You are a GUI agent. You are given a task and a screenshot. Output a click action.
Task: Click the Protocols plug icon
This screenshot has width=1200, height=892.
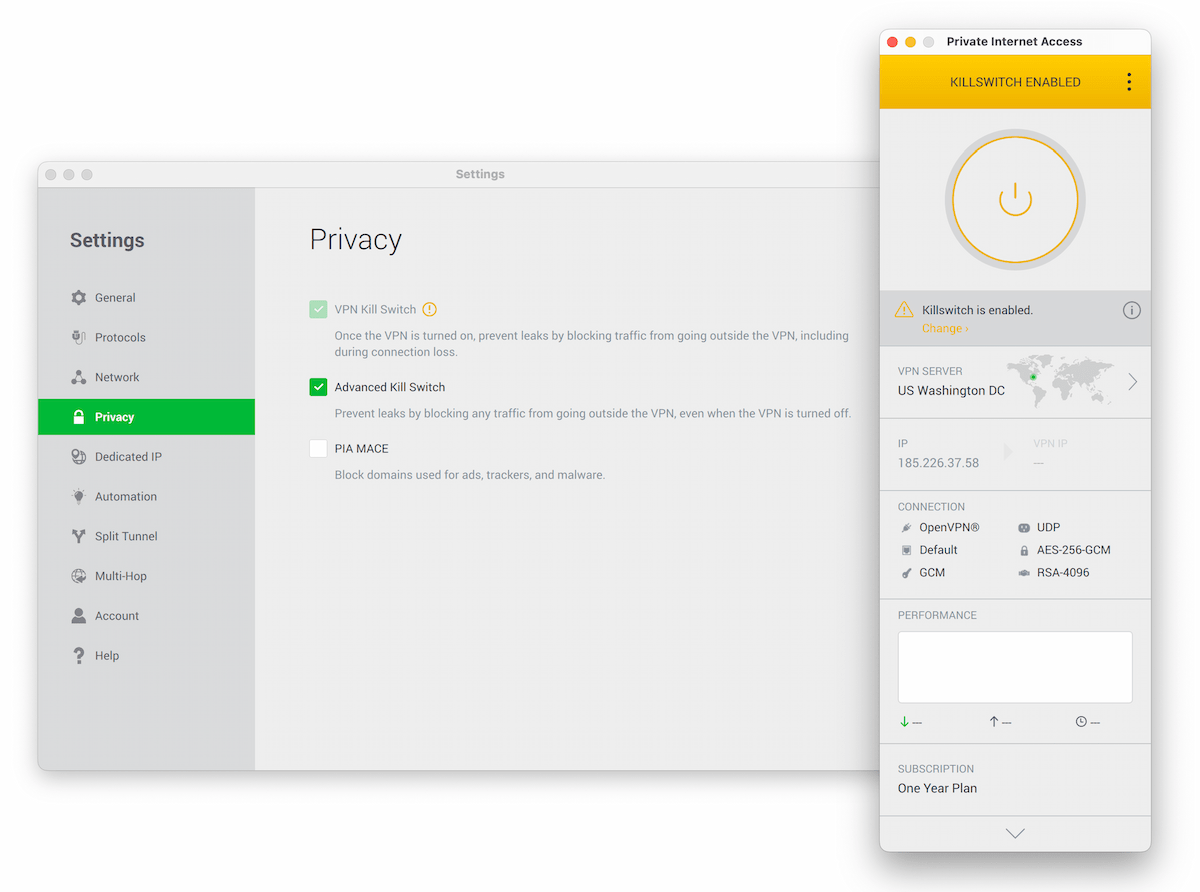point(79,338)
